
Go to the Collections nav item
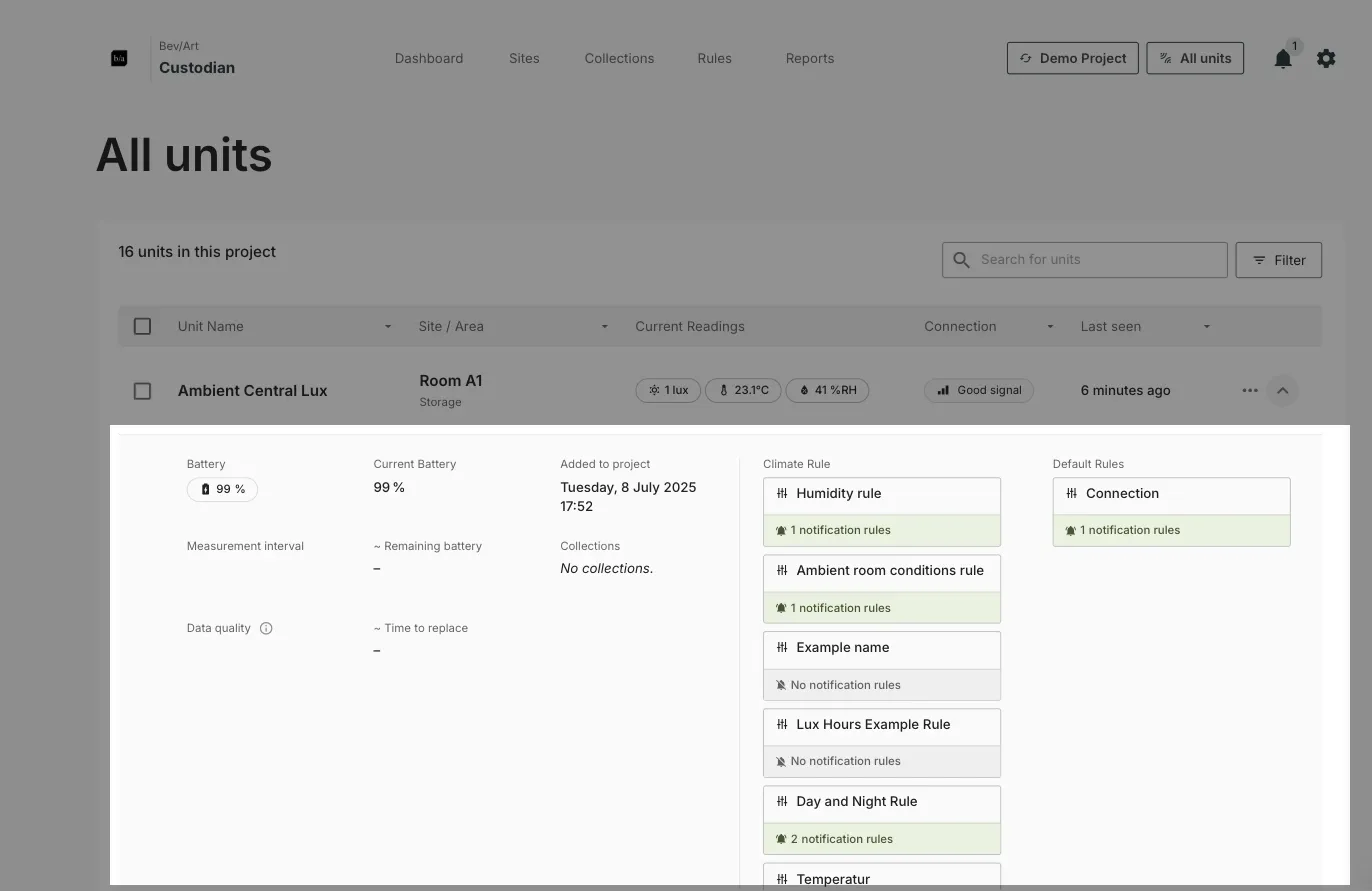point(619,58)
